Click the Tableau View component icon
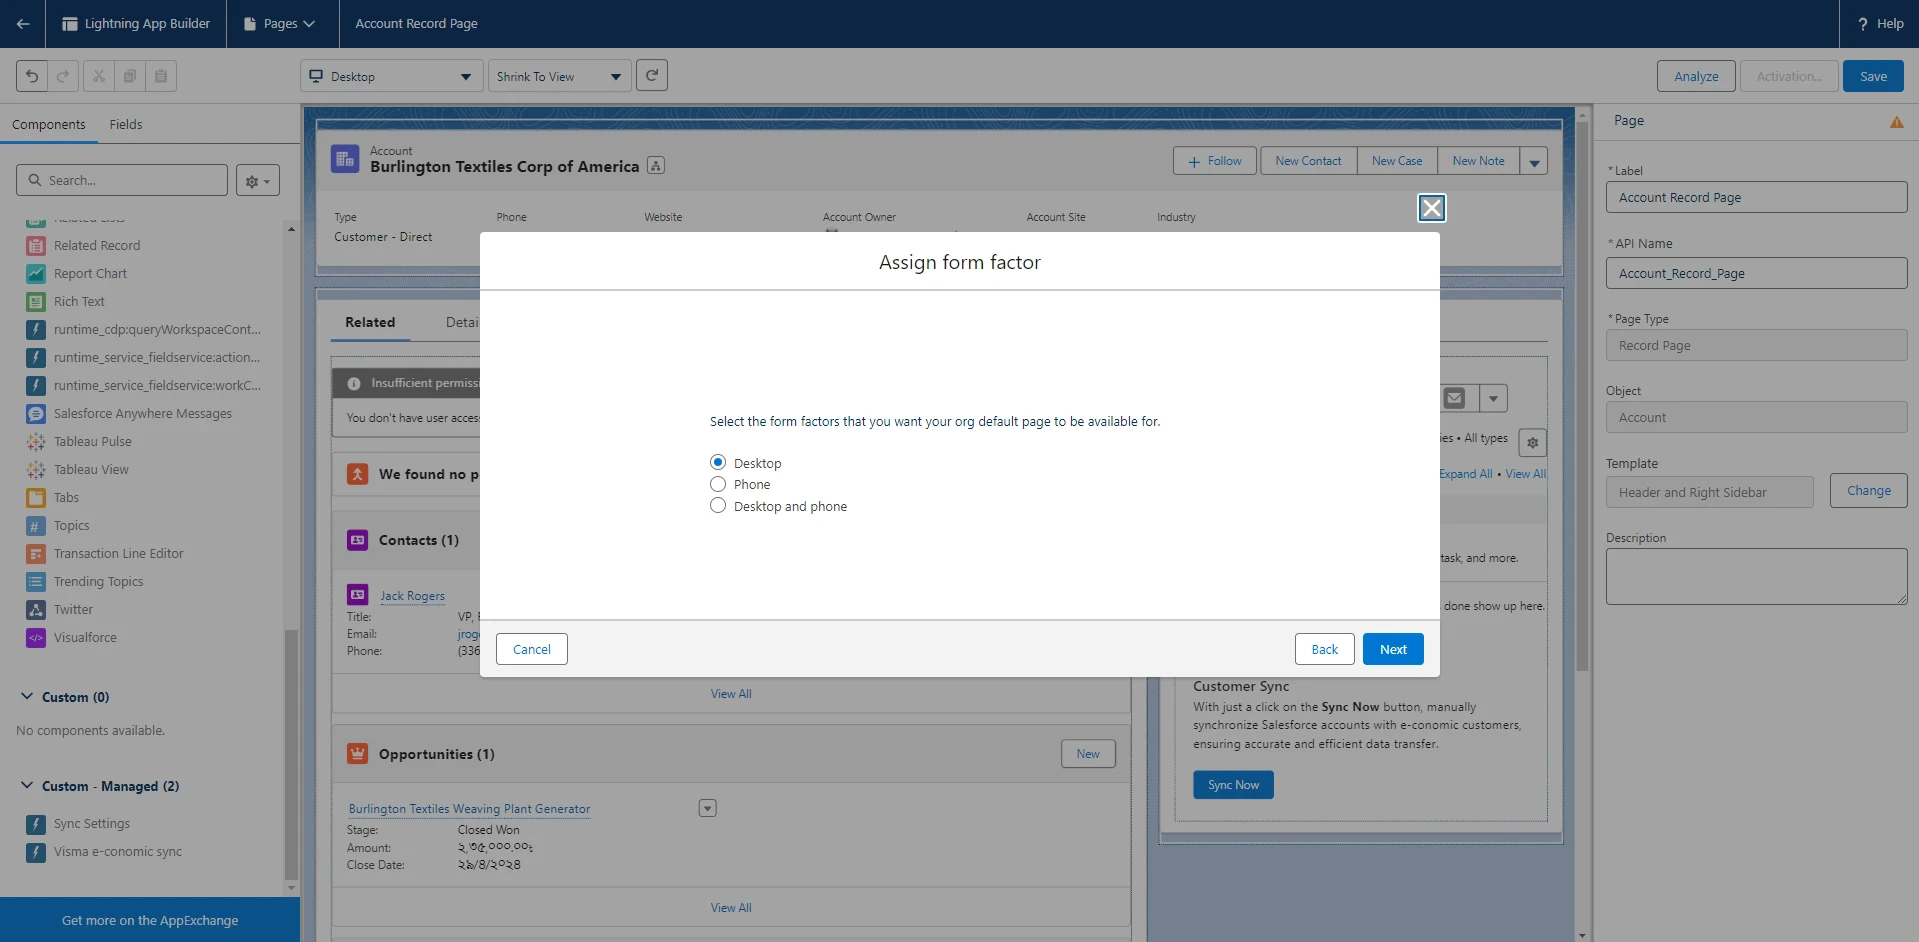The image size is (1919, 942). 36,470
